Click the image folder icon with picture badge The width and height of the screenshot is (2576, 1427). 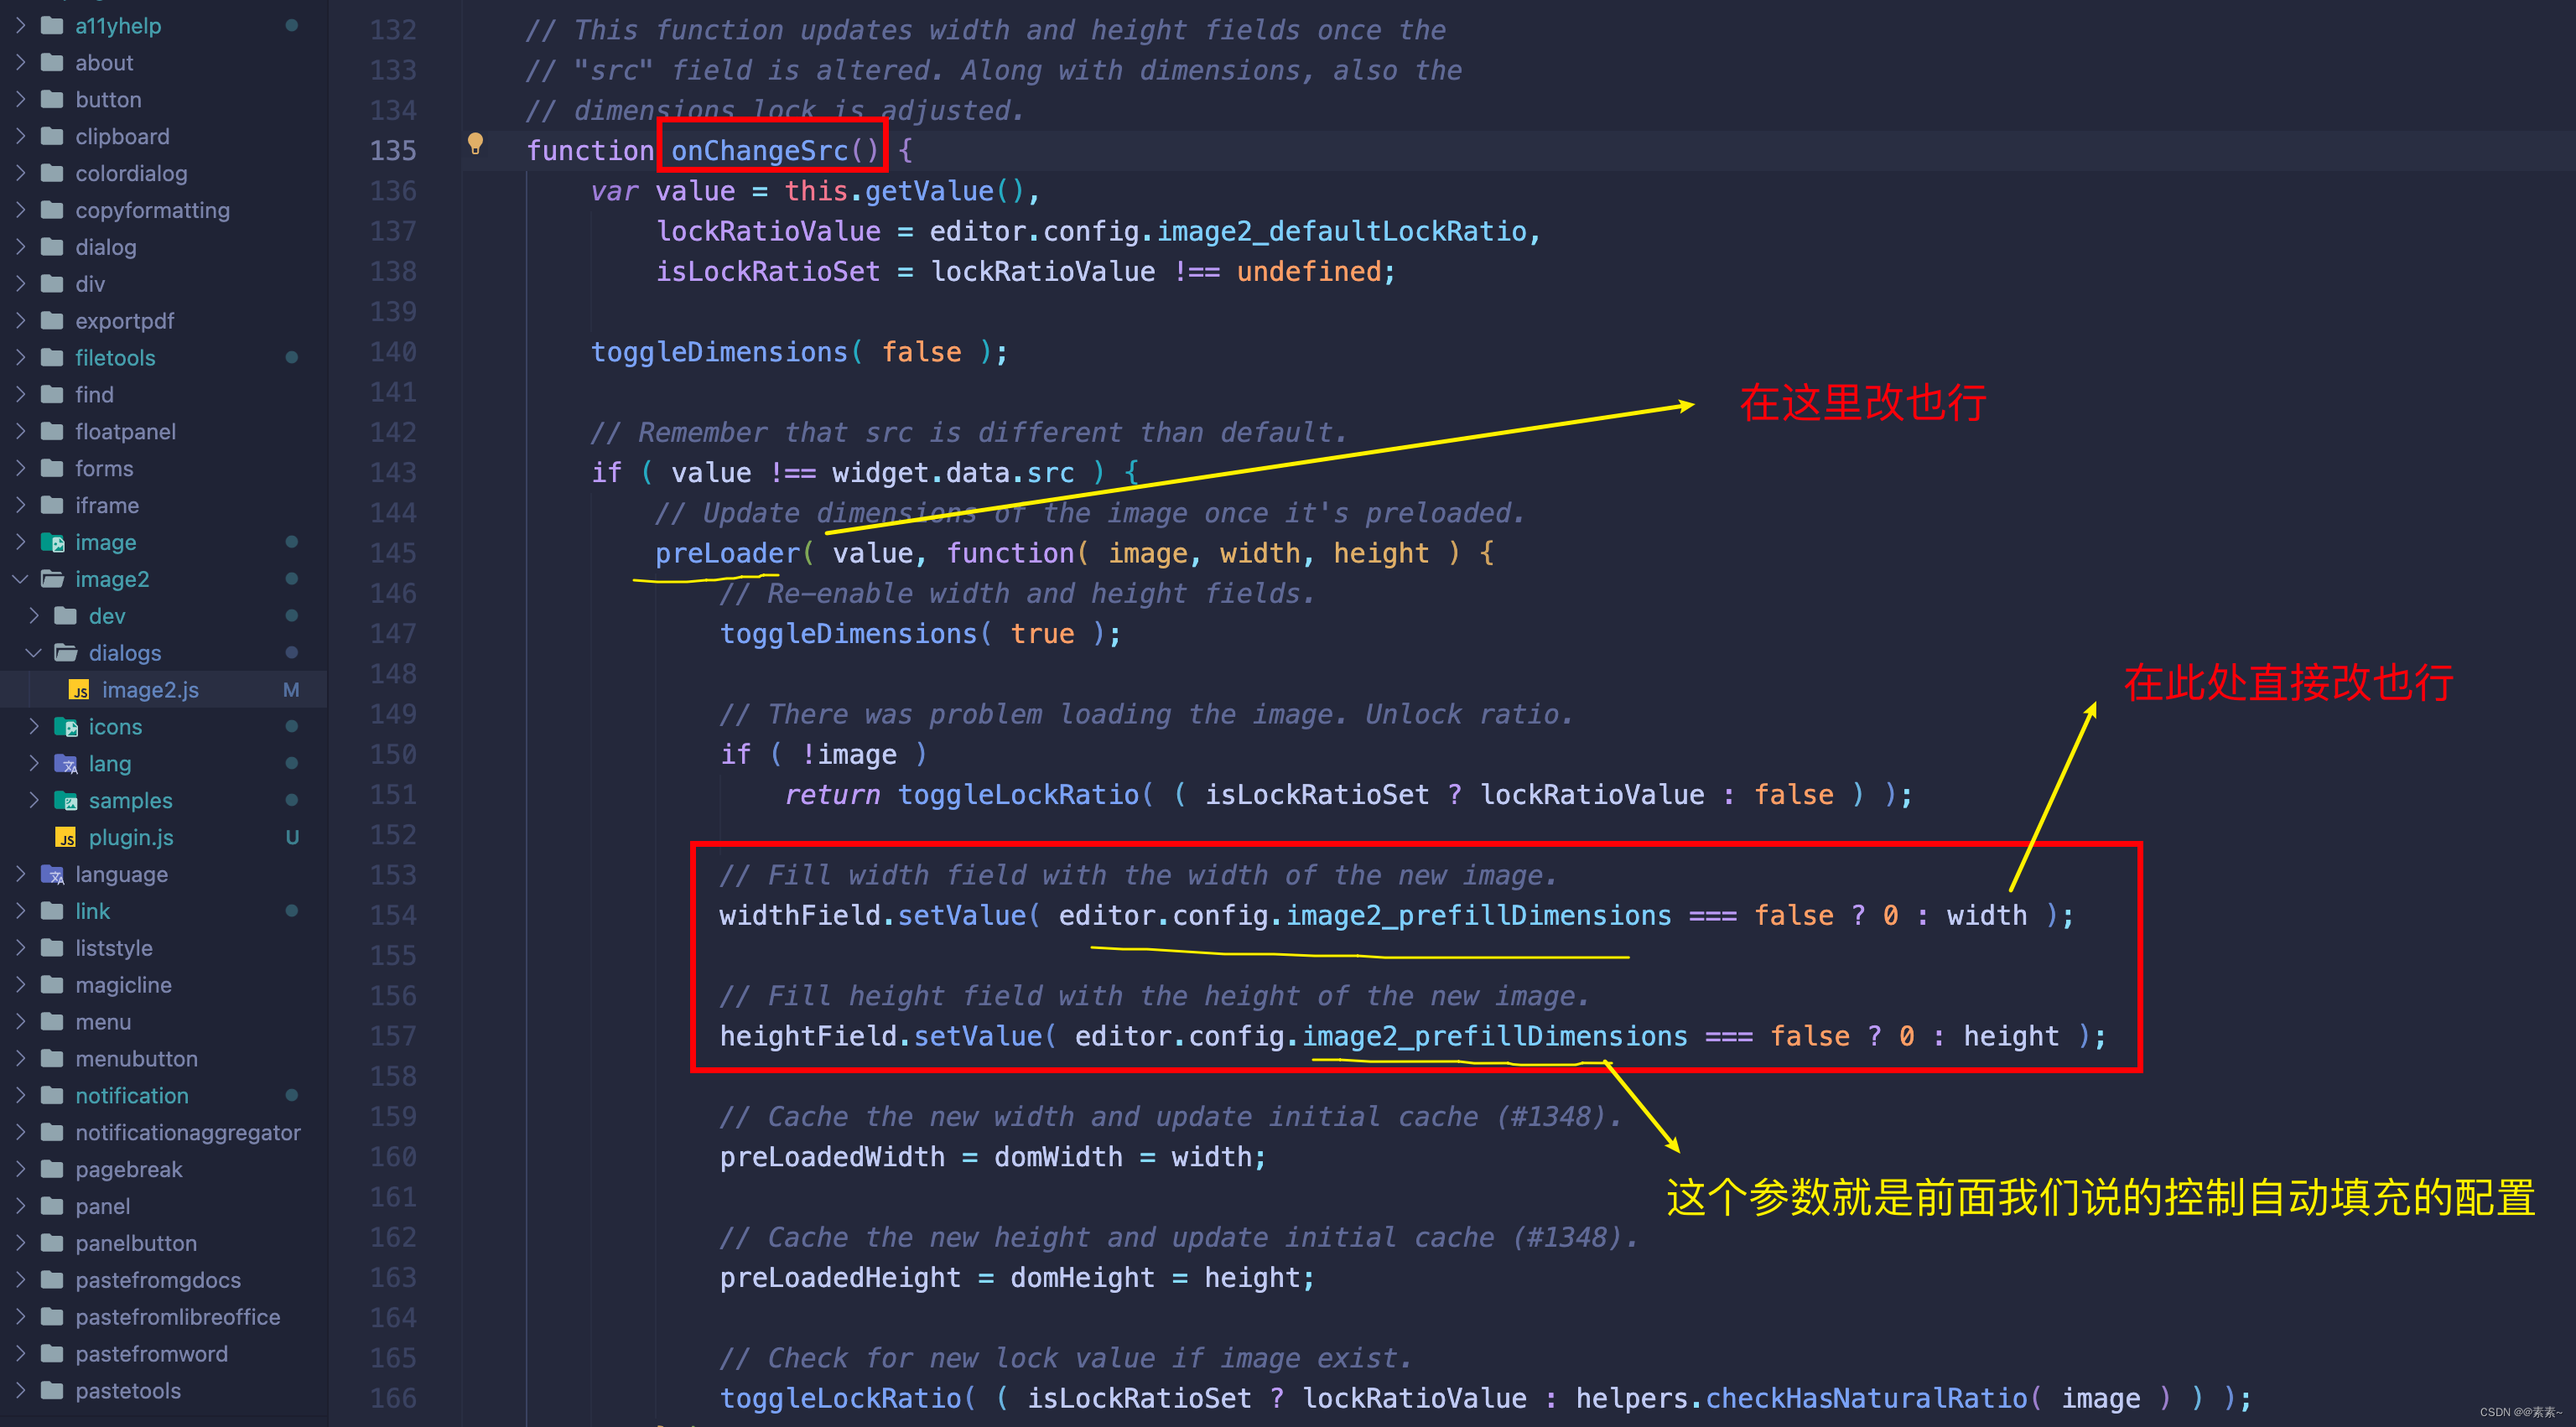click(x=52, y=542)
